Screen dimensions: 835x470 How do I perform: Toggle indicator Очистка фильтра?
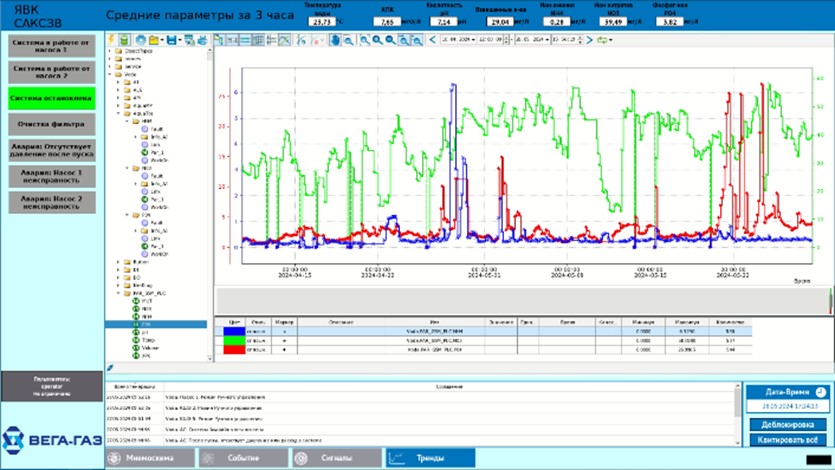pos(52,124)
